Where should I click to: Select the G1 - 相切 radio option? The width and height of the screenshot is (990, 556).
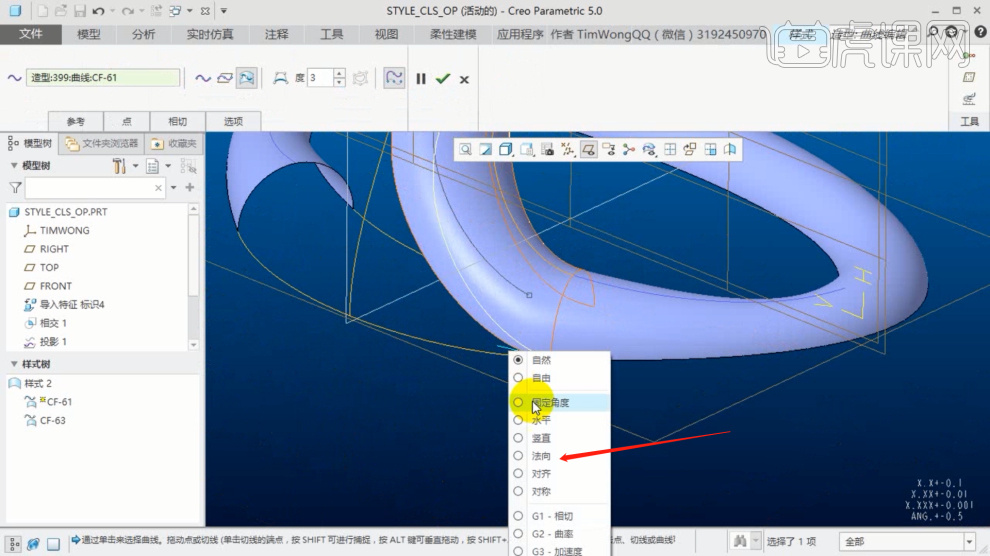pyautogui.click(x=518, y=516)
